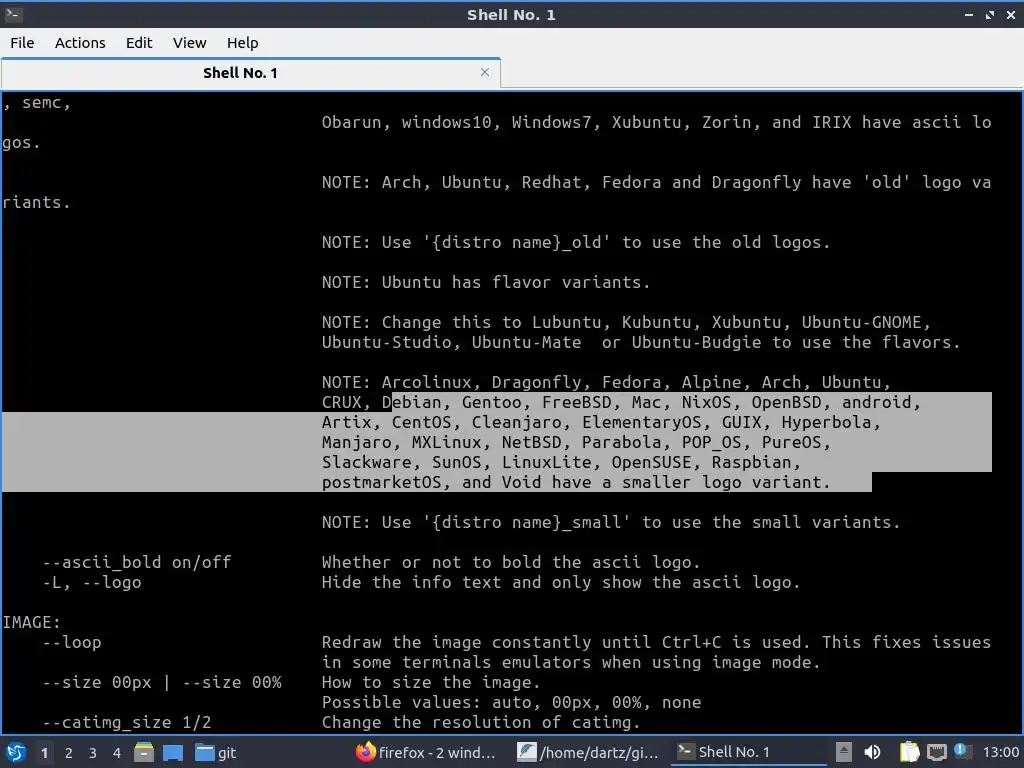Viewport: 1024px width, 768px height.
Task: Click the '--ascii_bold on/off' option text
Action: click(137, 562)
